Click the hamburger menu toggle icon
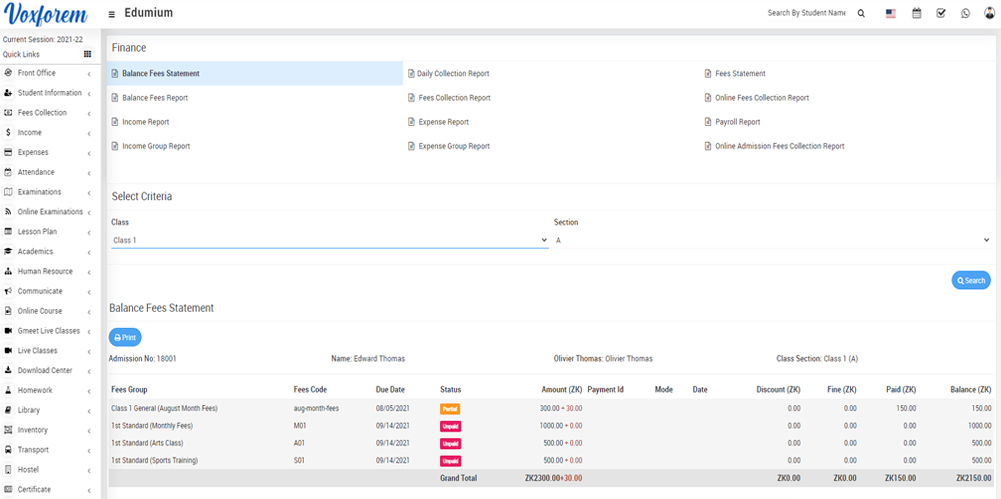The height and width of the screenshot is (499, 1001). point(111,14)
